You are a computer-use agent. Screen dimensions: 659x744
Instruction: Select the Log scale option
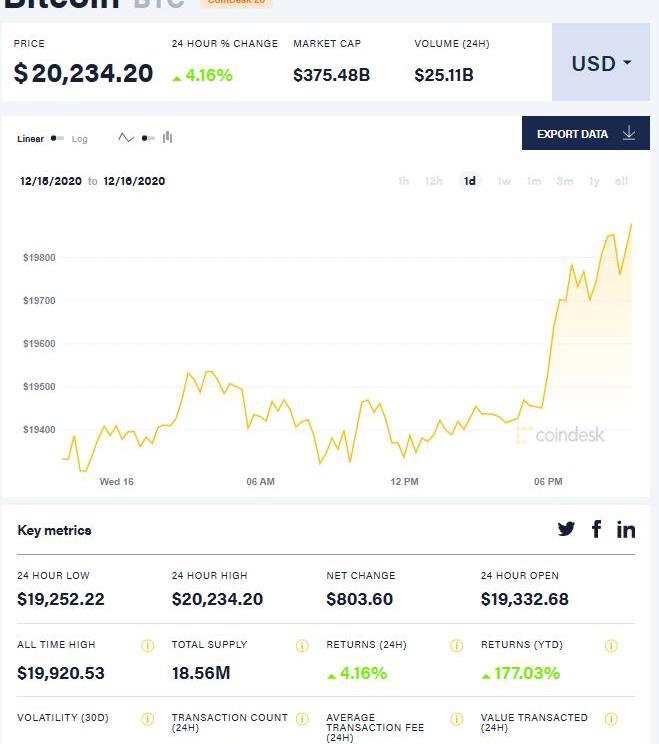[80, 139]
